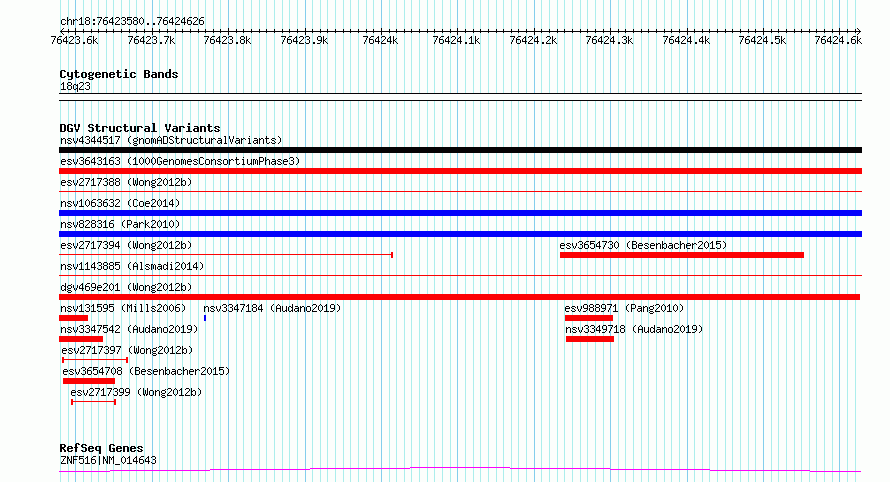This screenshot has width=890, height=482.
Task: Click ruler position 76424.3k
Action: [609, 40]
